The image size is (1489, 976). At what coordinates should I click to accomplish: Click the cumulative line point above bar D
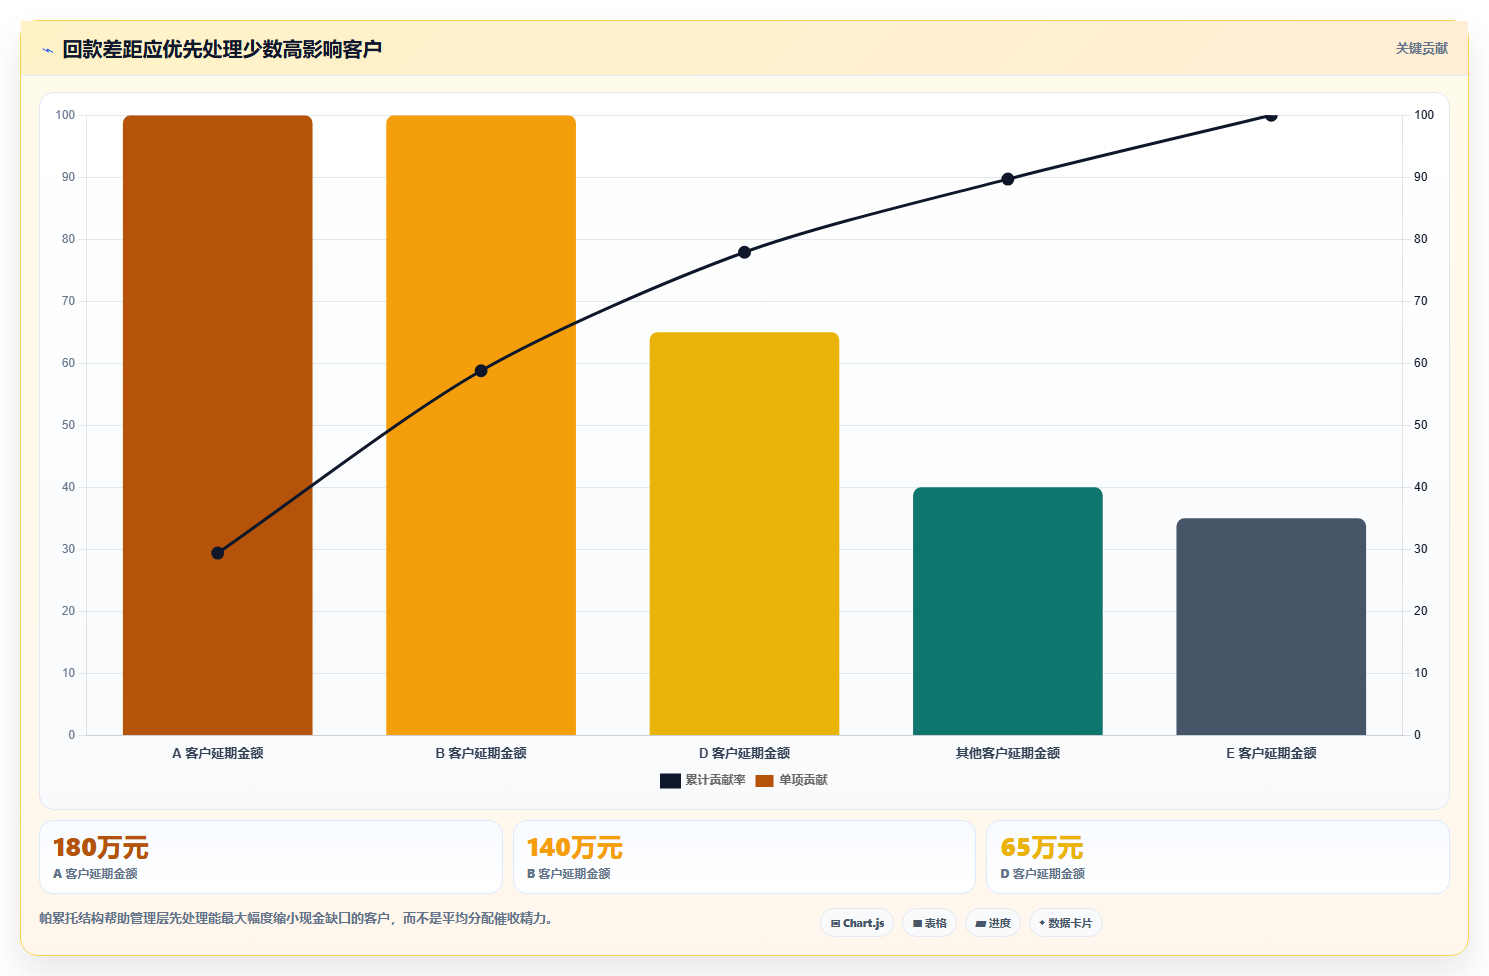(x=744, y=252)
